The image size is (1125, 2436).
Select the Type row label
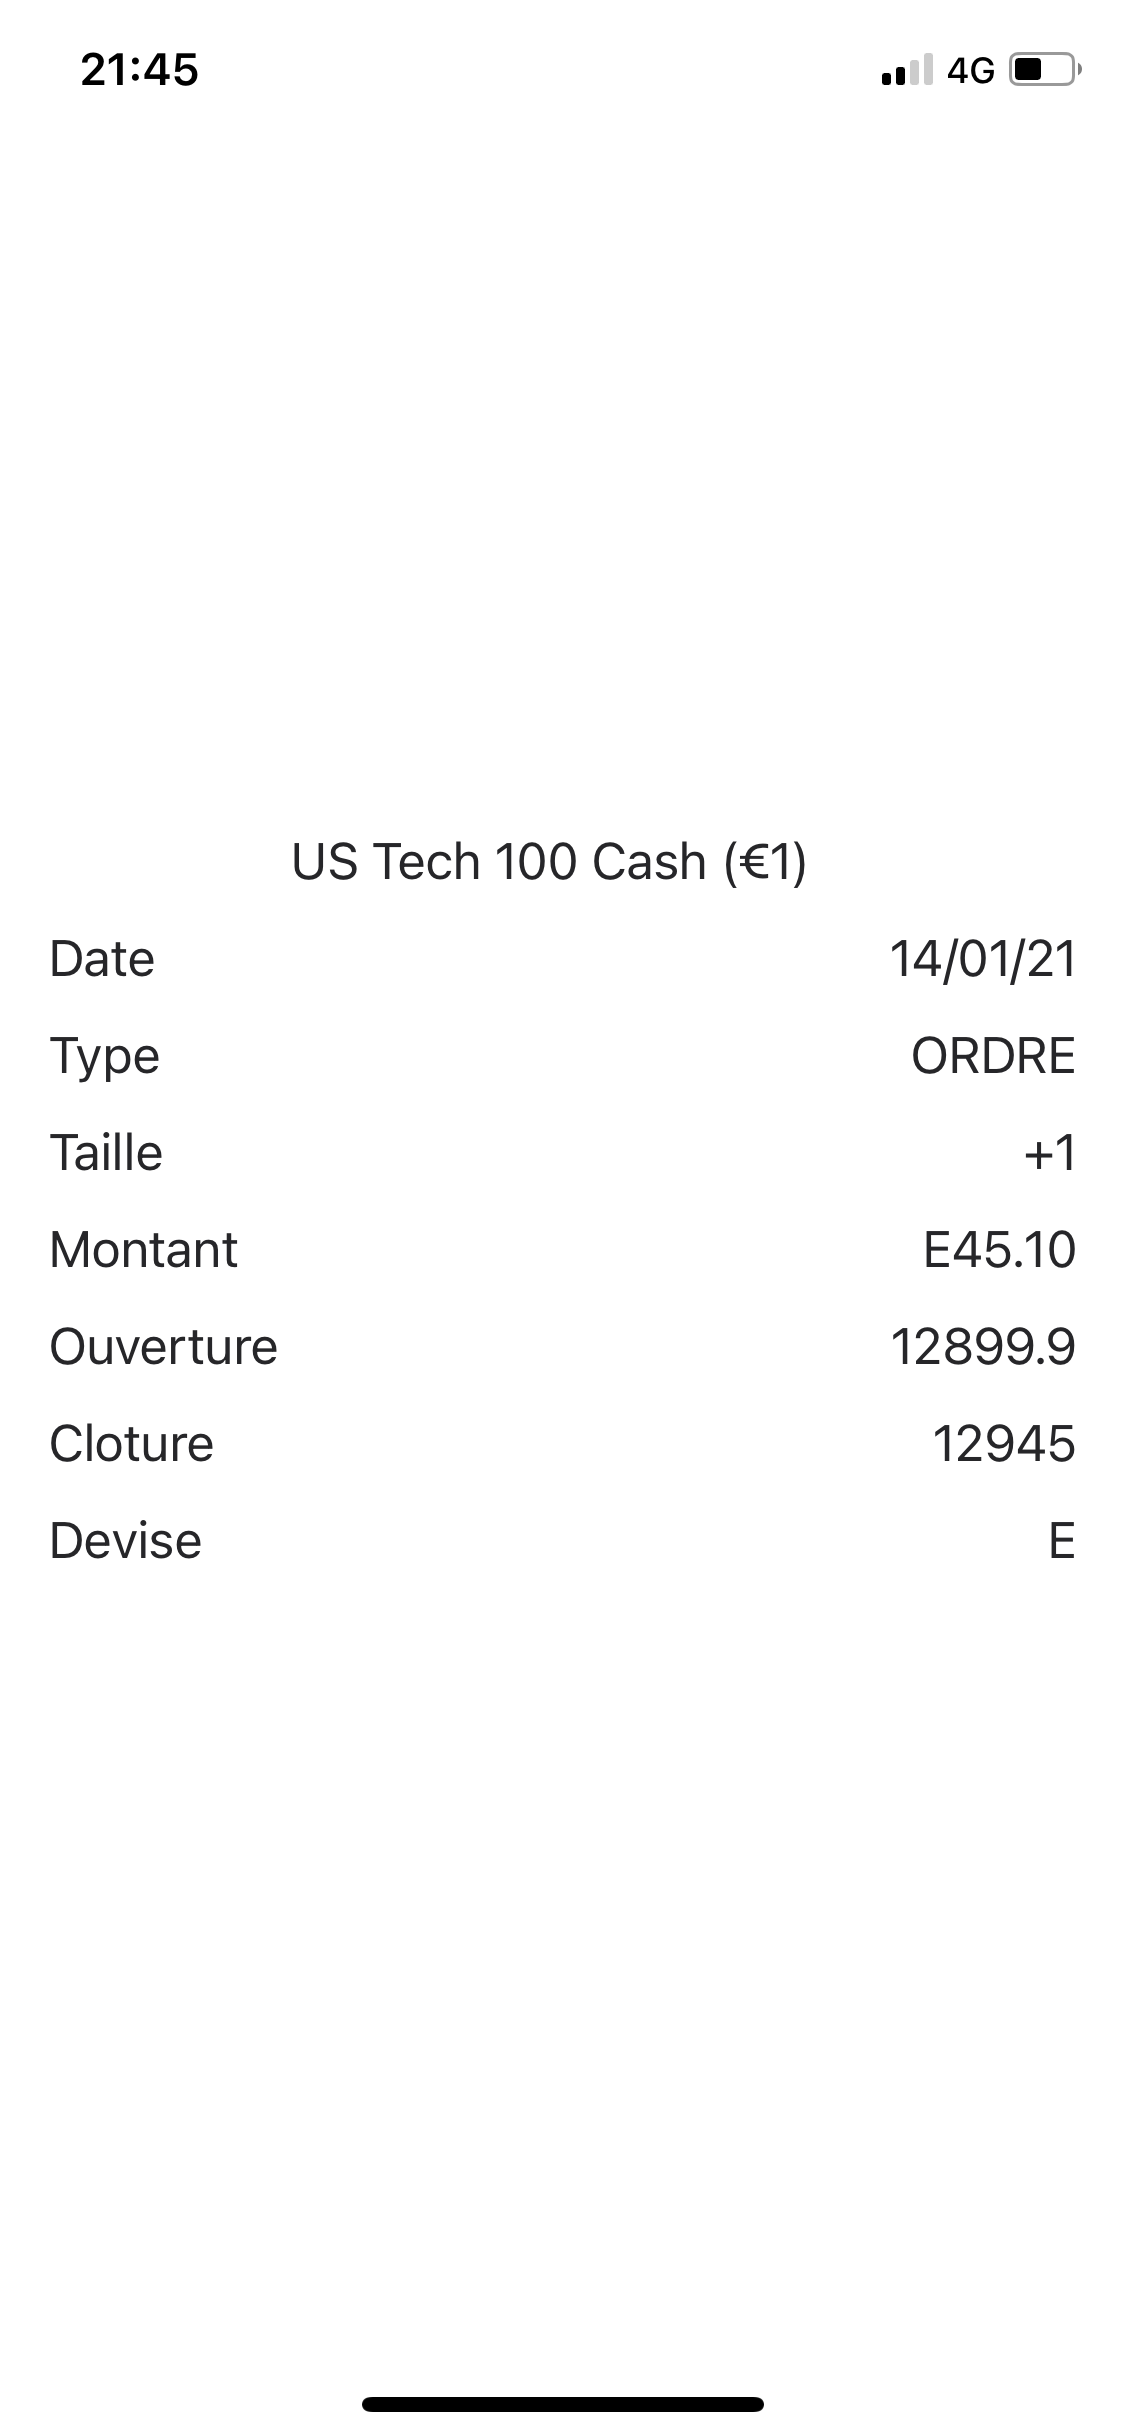point(105,1056)
